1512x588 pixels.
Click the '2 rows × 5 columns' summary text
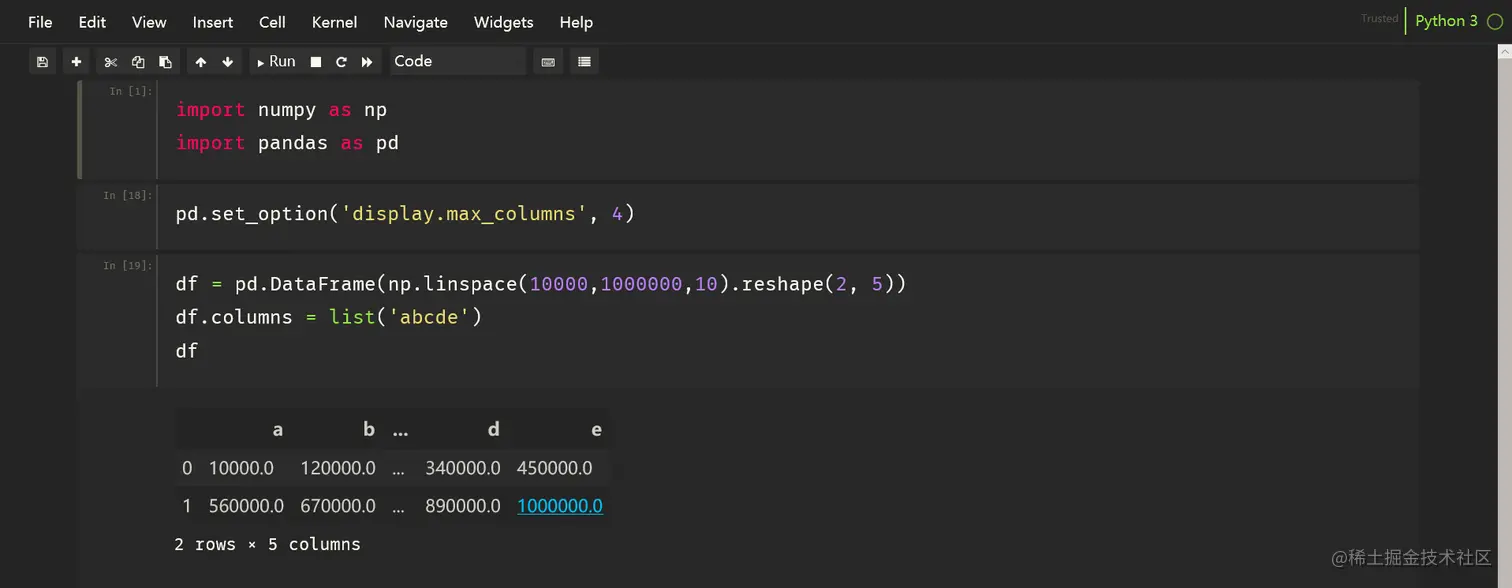(267, 545)
